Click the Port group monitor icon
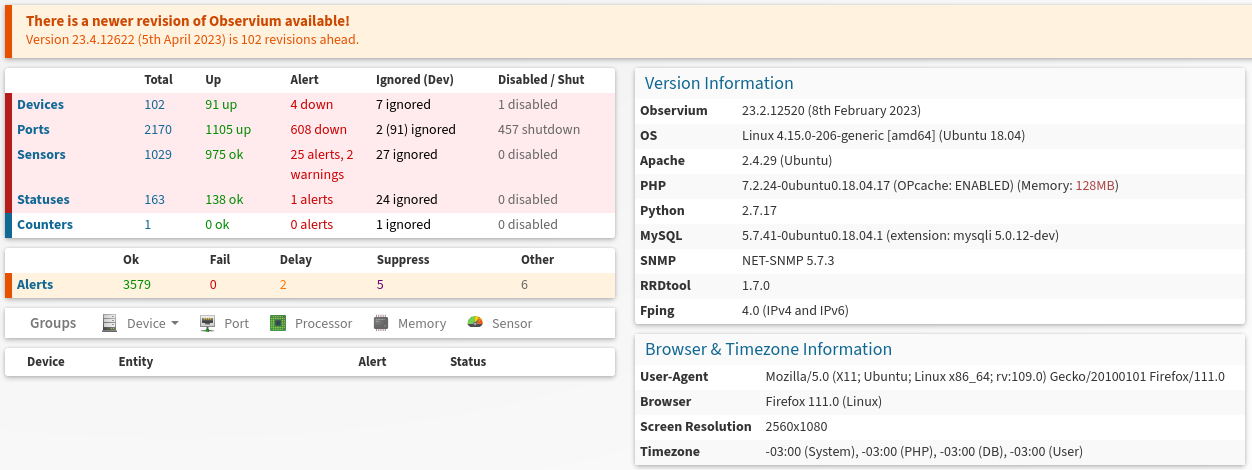This screenshot has width=1252, height=470. point(208,323)
